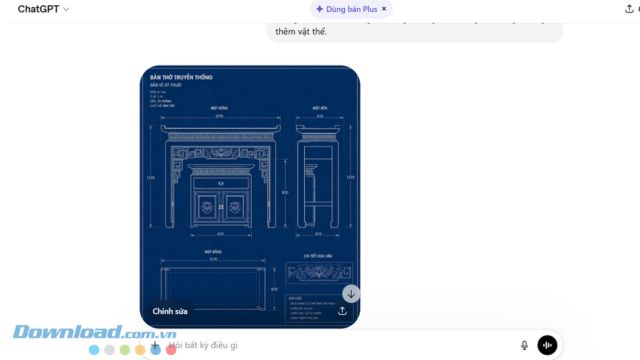The height and width of the screenshot is (360, 640).
Task: Start voice mode with the black waveform button
Action: (547, 345)
